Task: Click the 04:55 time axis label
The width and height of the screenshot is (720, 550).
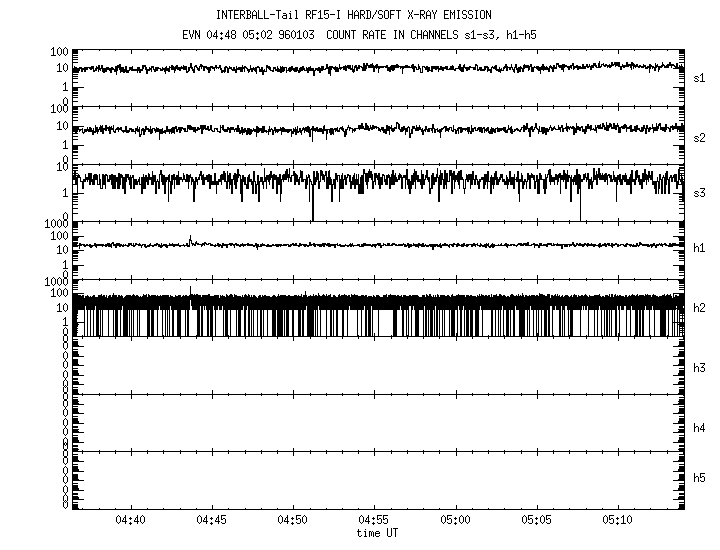Action: (x=374, y=521)
